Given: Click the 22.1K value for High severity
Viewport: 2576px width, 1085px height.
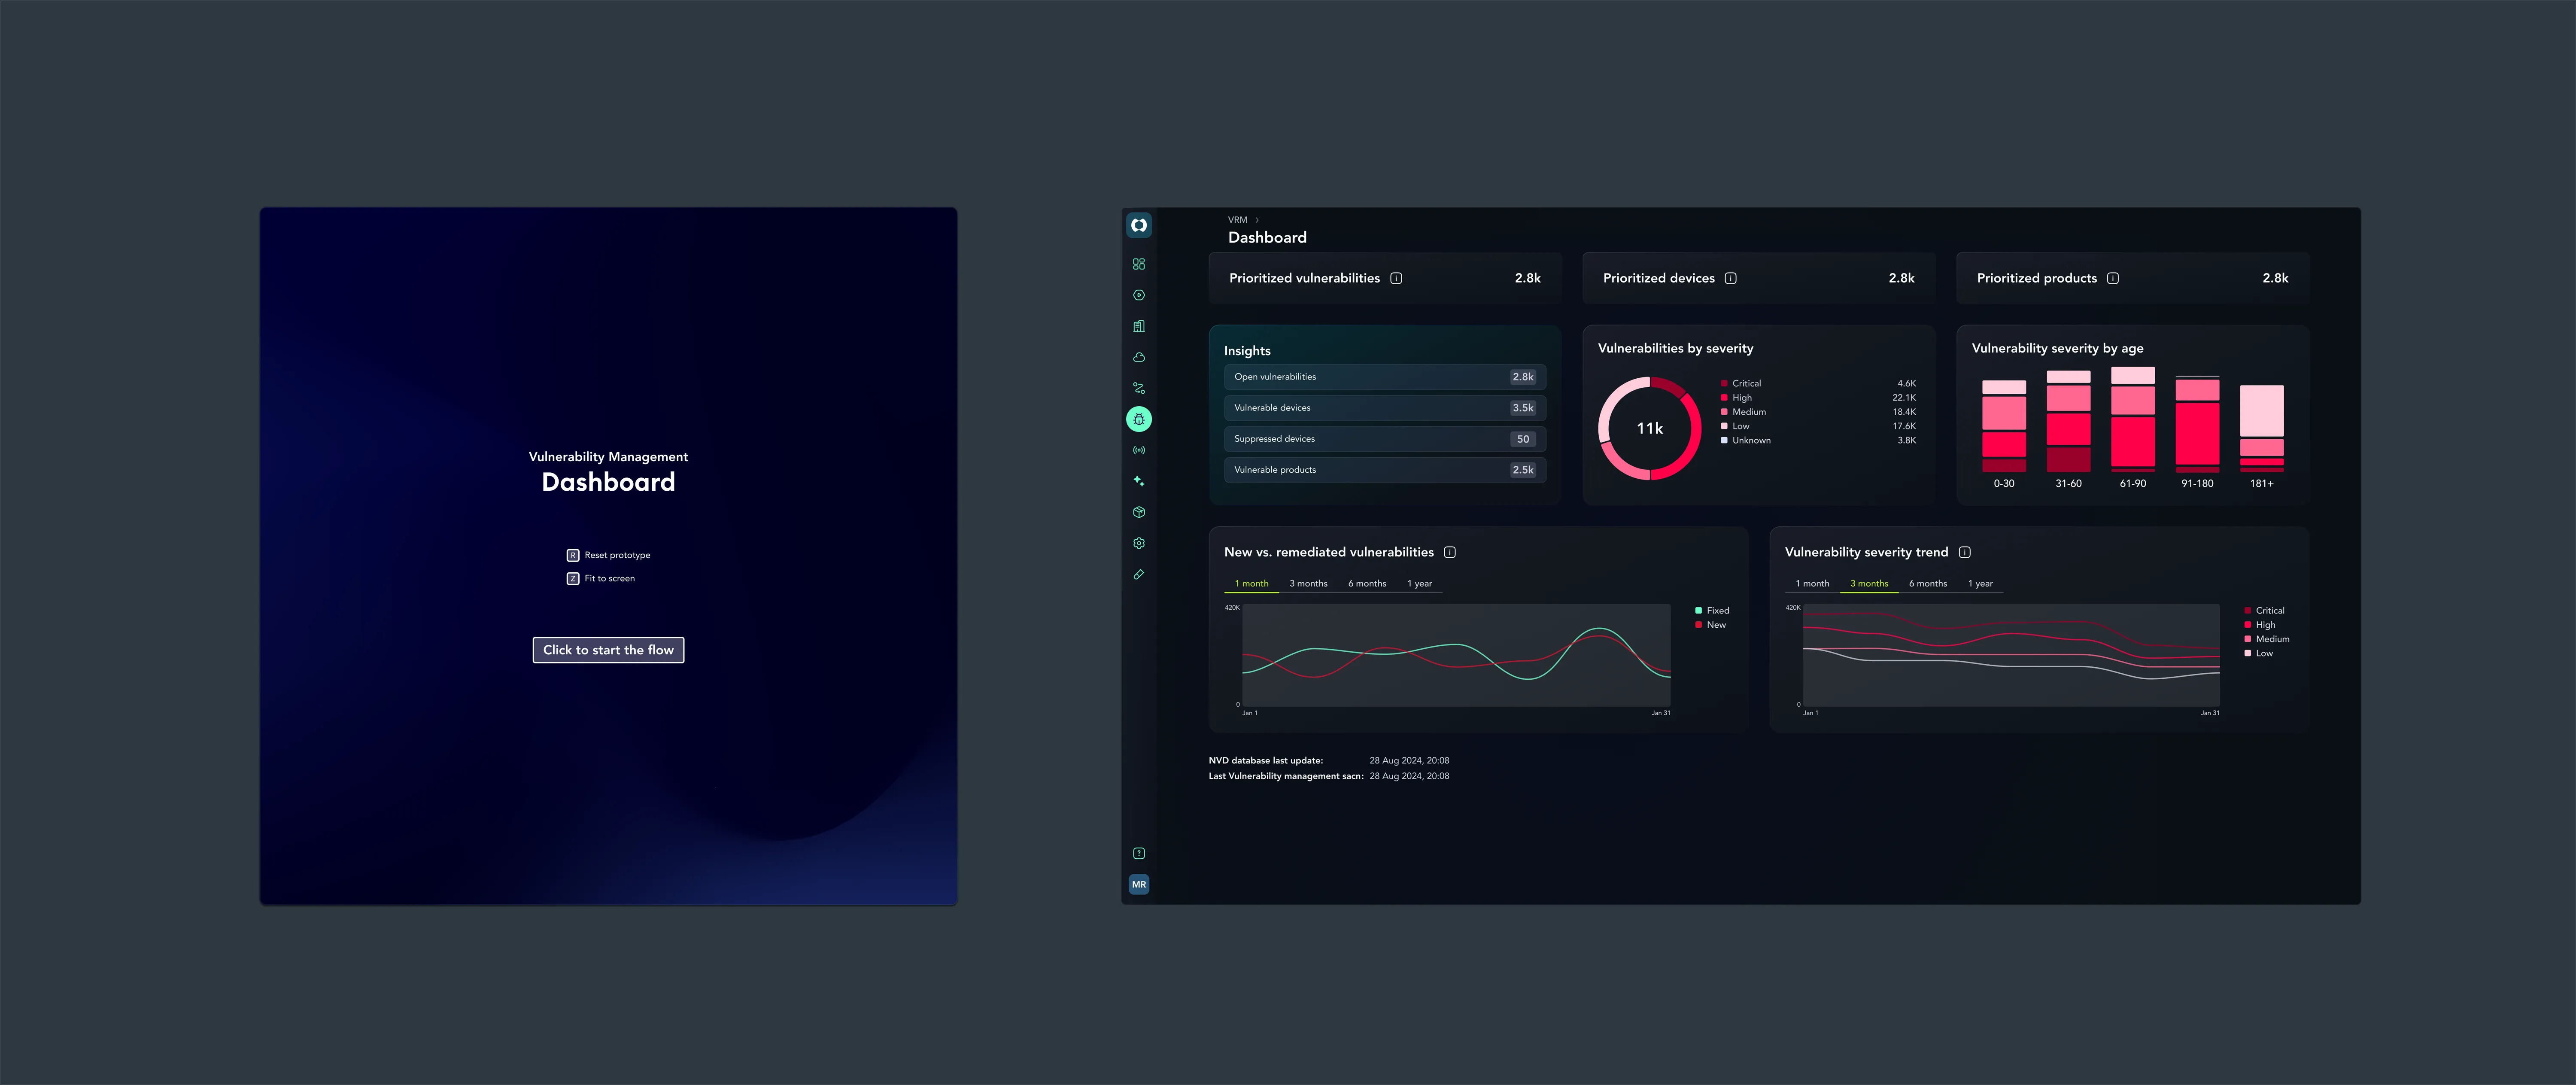Looking at the screenshot, I should (1904, 398).
